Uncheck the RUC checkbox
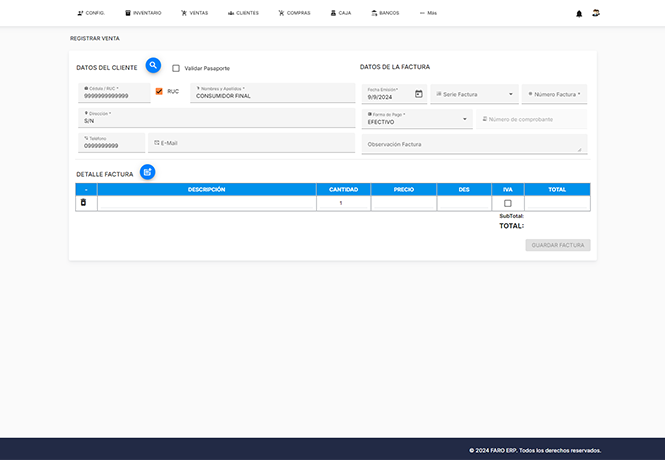 (159, 91)
